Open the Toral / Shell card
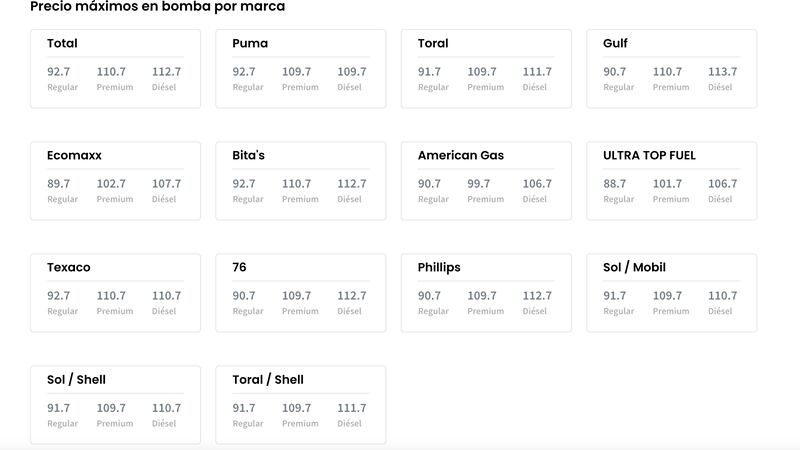The image size is (800, 450). [x=301, y=405]
